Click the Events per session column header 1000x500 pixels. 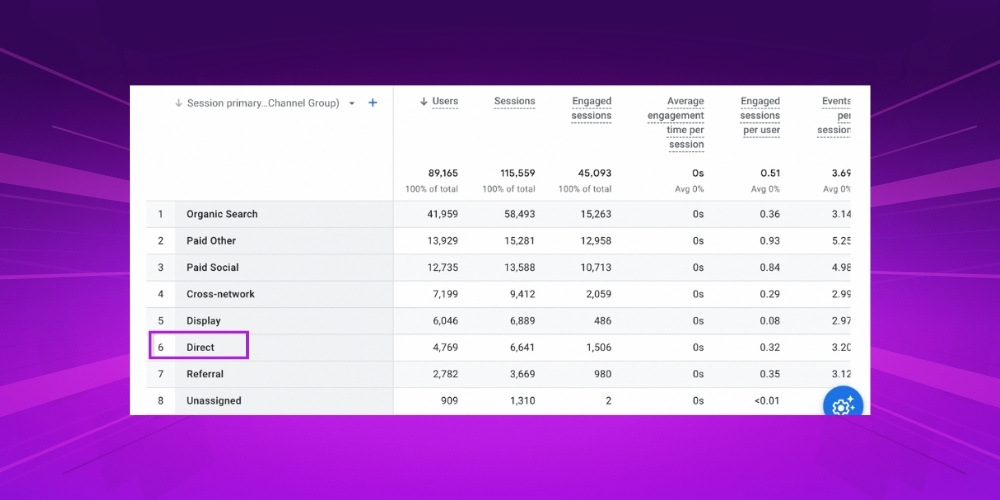point(835,115)
